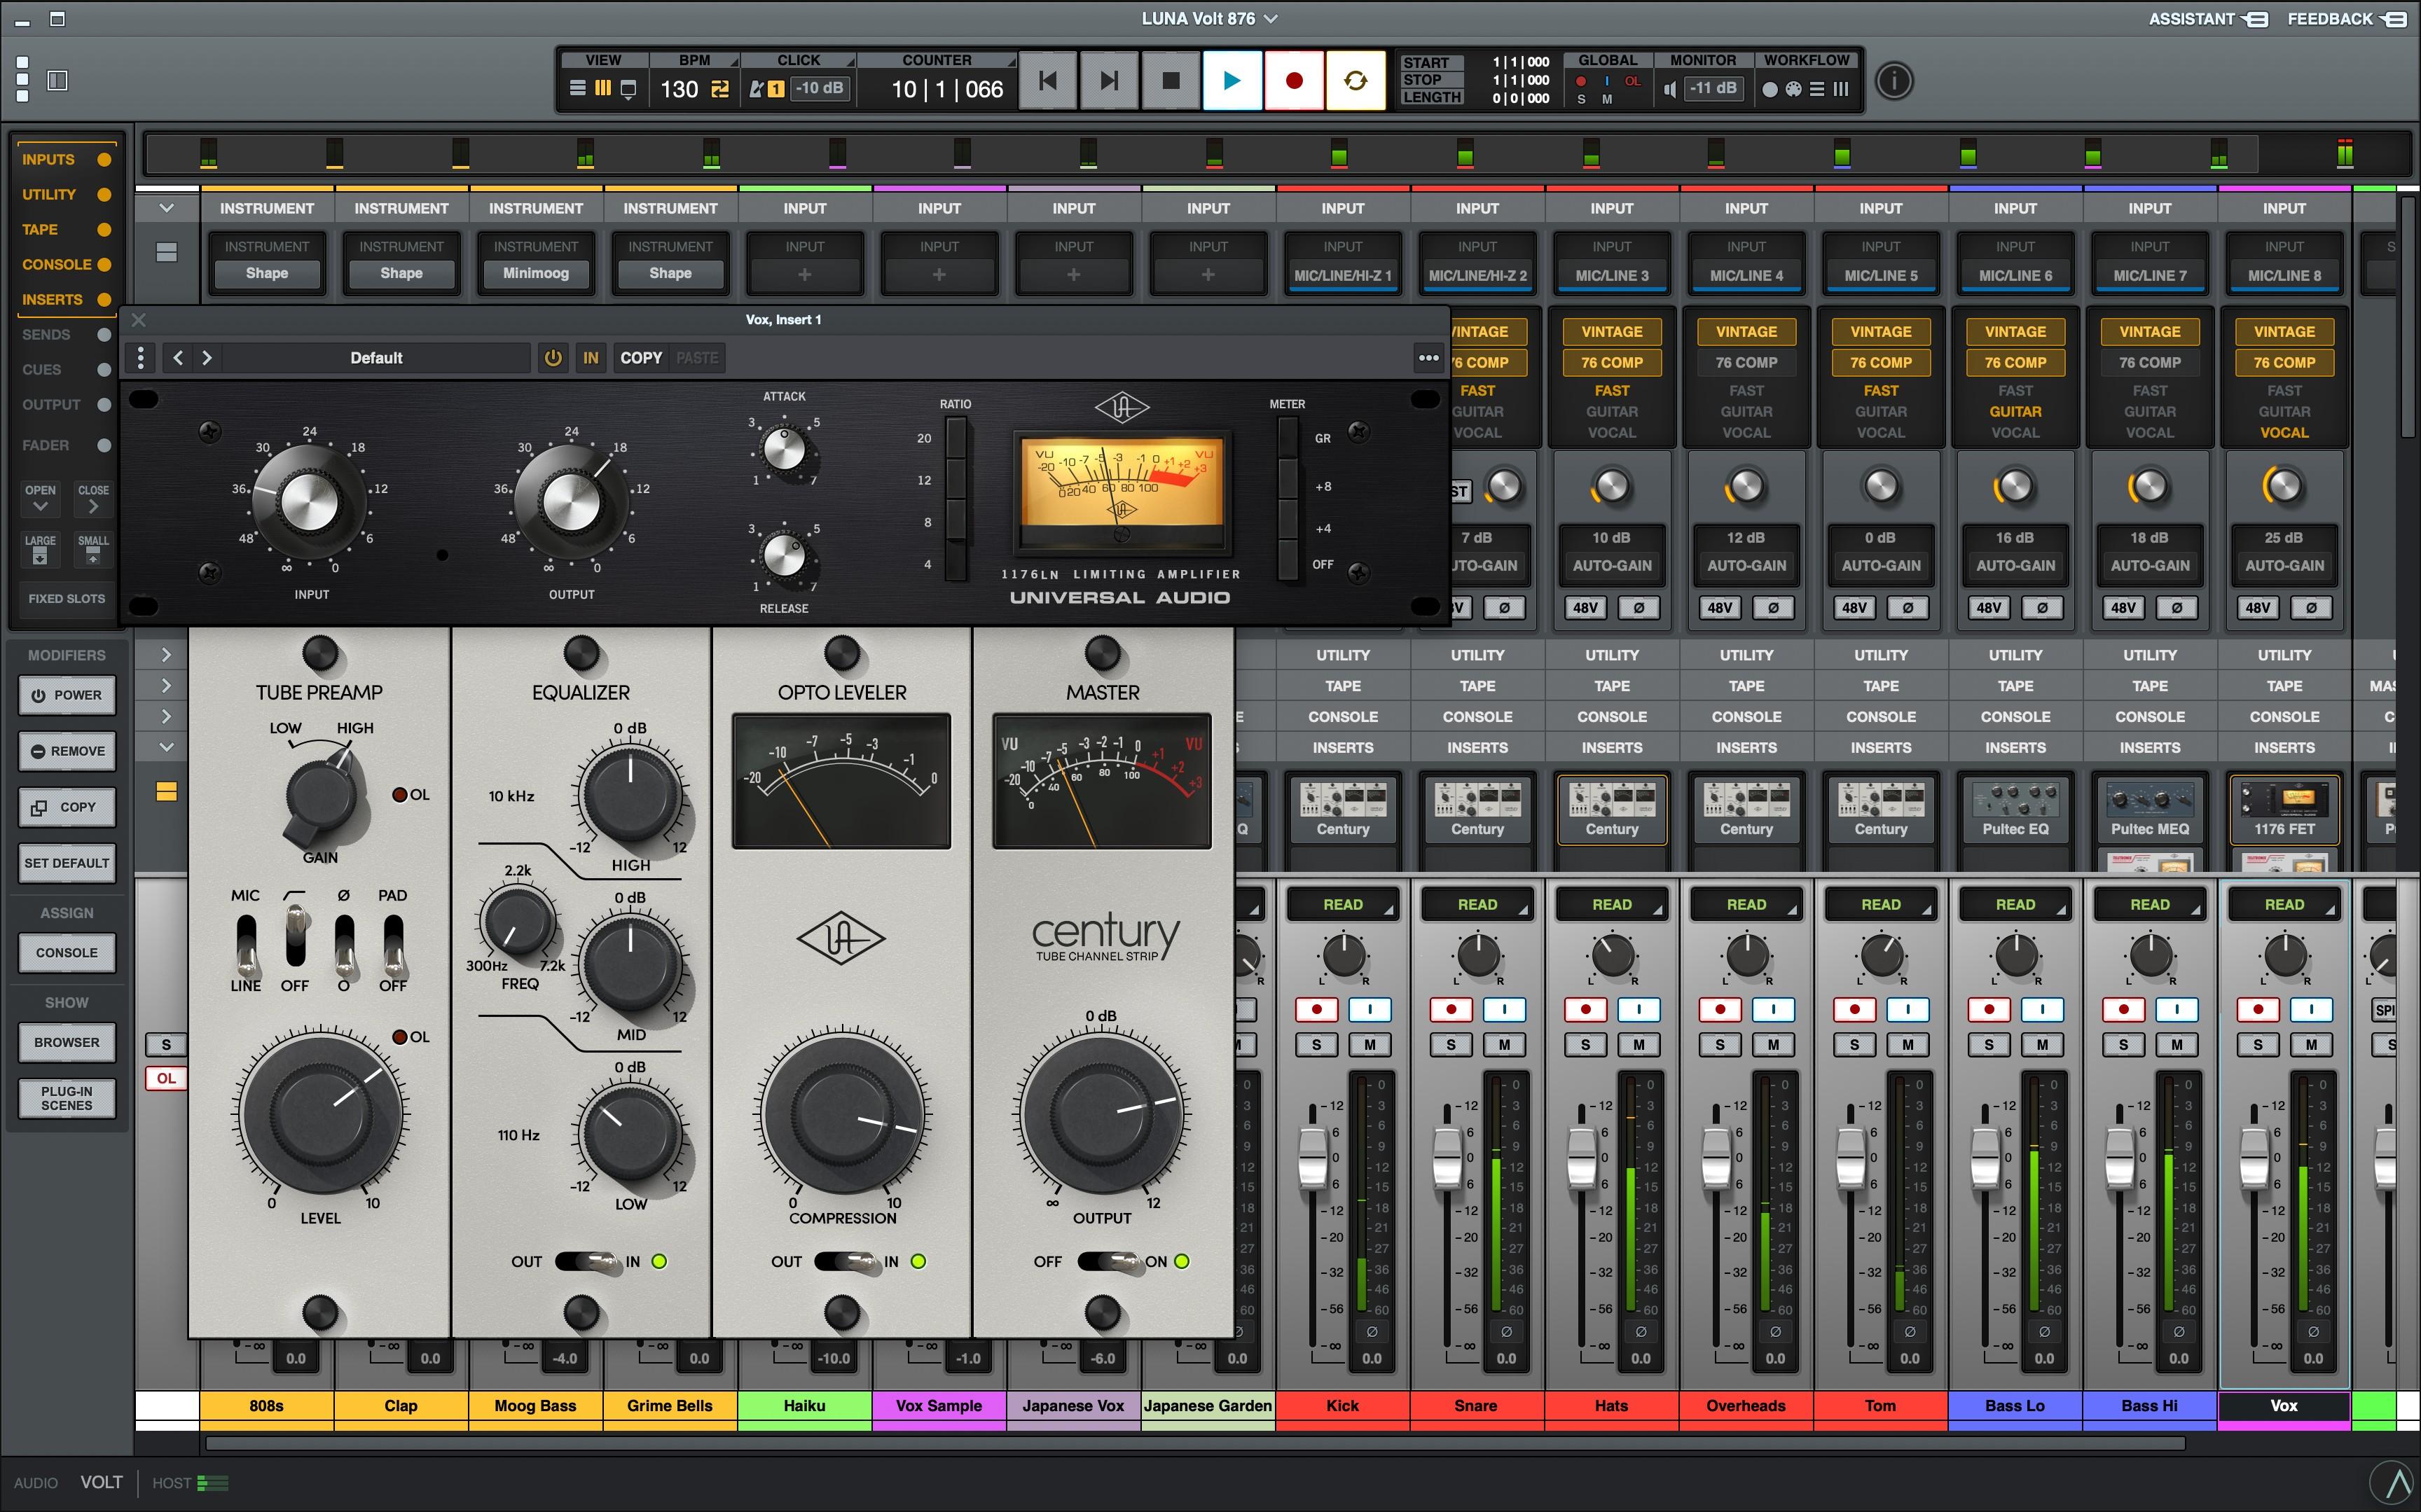Open Kick channel READ automation dropdown
Screen dimensions: 2421x1512
pos(1343,905)
